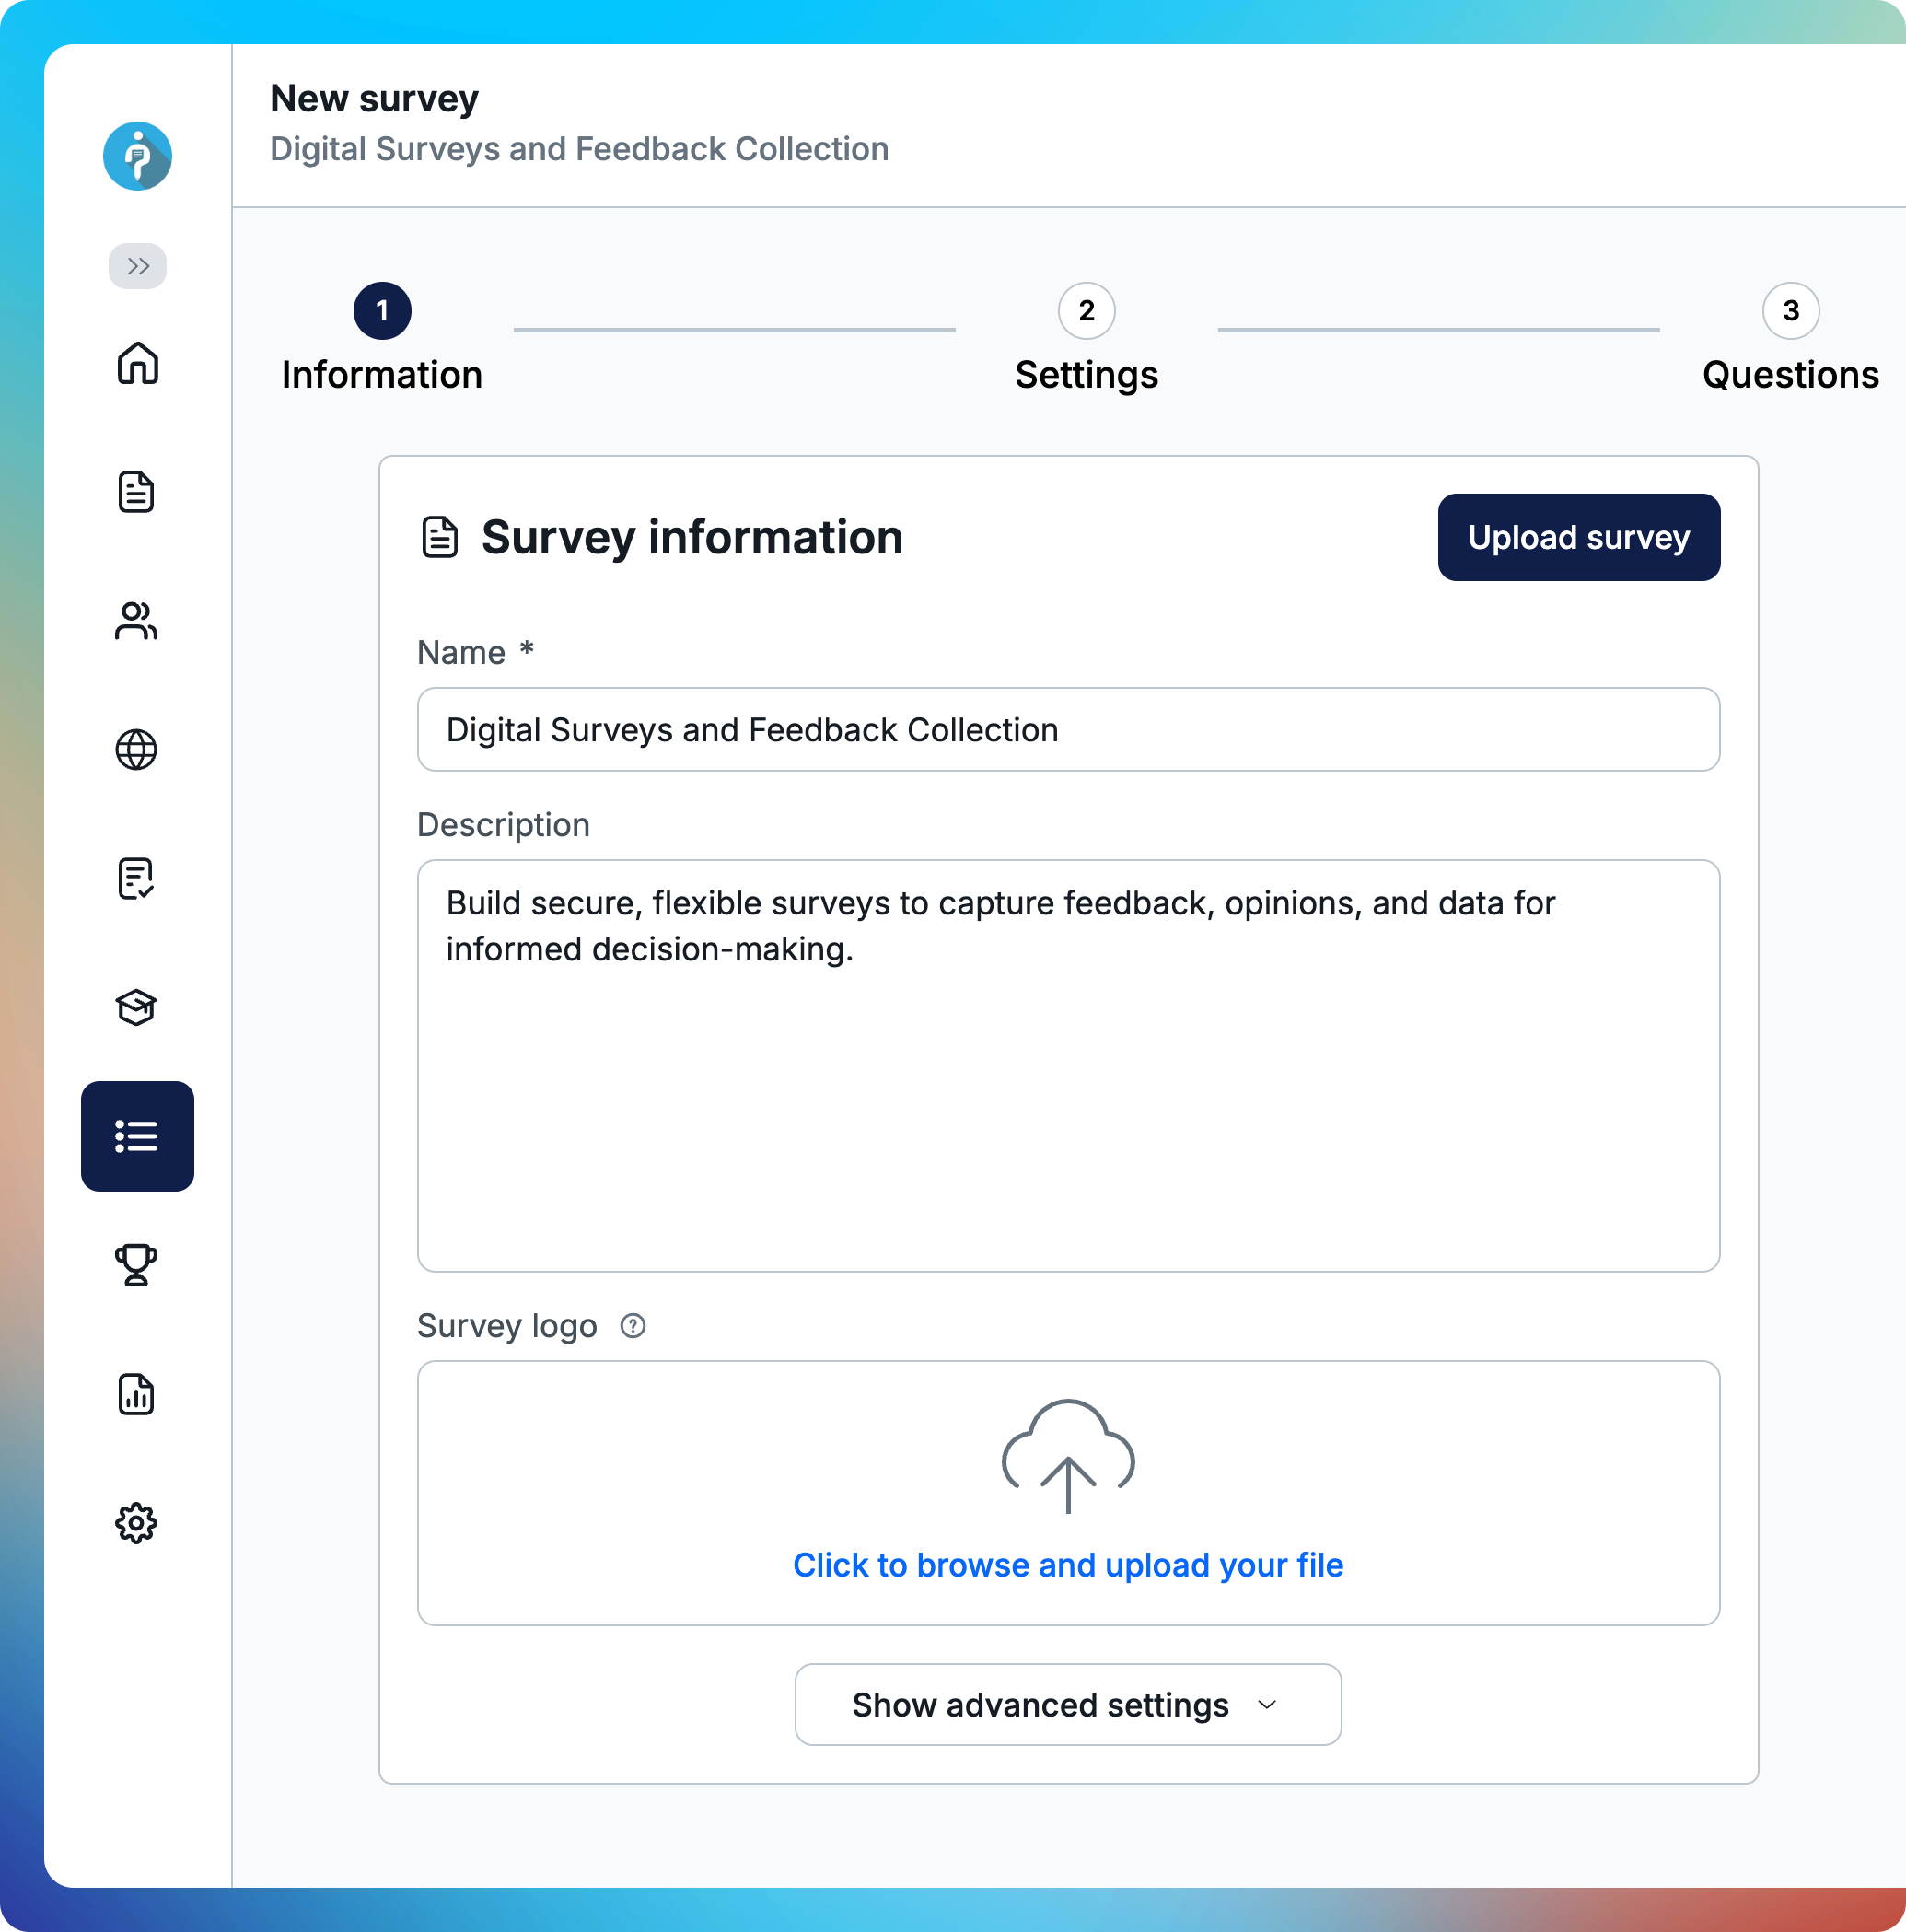This screenshot has height=1932, width=1906.
Task: Click the app logo in the sidebar
Action: (137, 156)
